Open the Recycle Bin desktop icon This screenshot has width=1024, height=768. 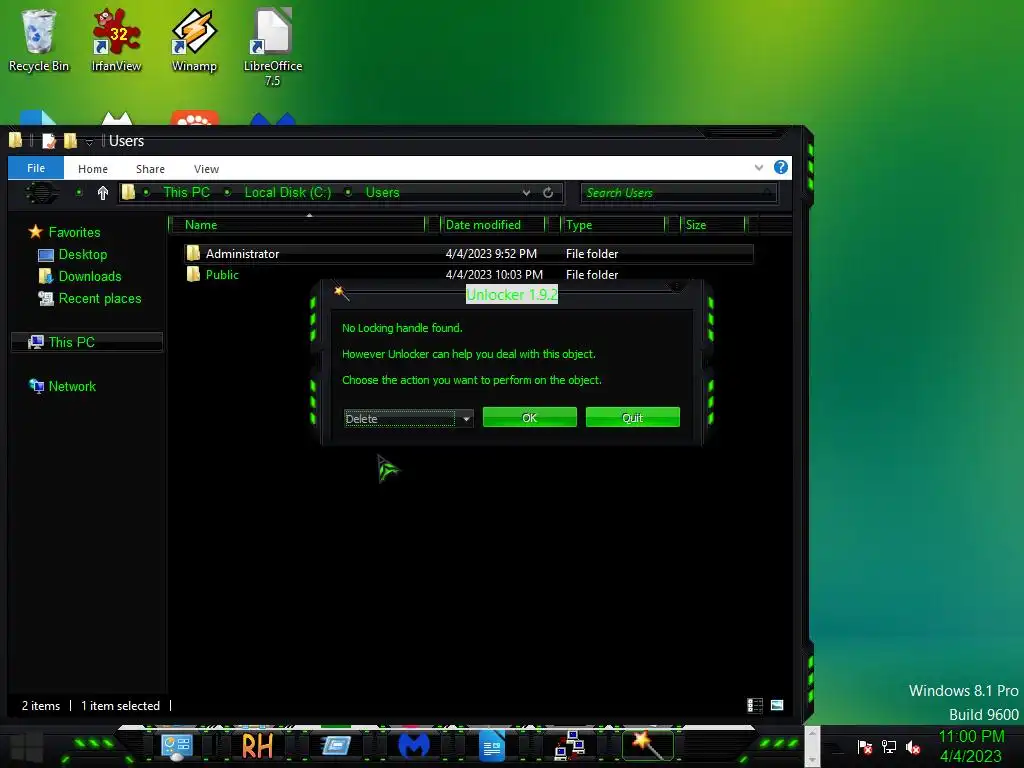(x=38, y=39)
